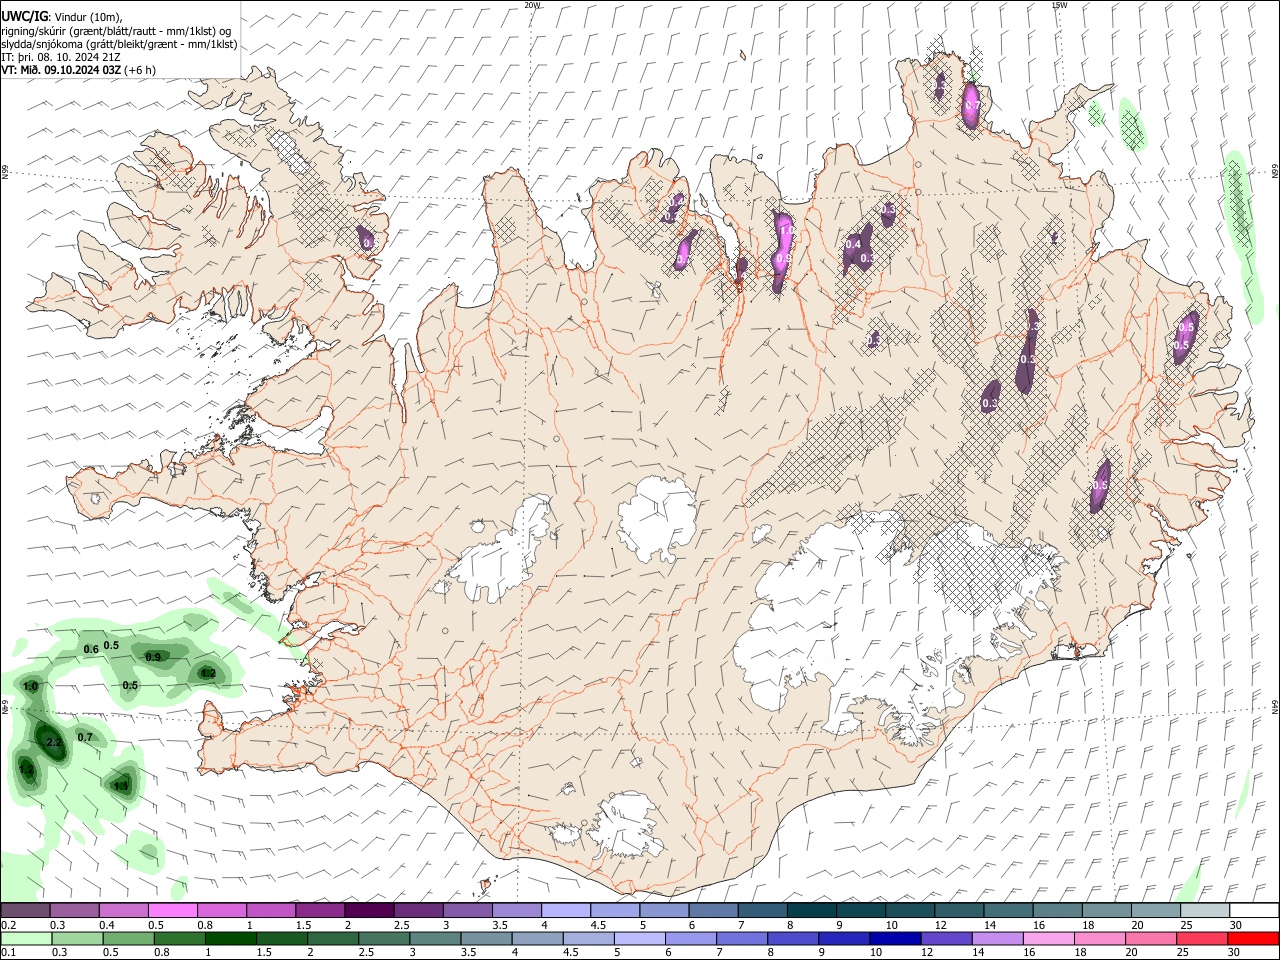This screenshot has width=1280, height=960.
Task: Click the '1.0' rain value near the left edge
Action: pos(31,687)
